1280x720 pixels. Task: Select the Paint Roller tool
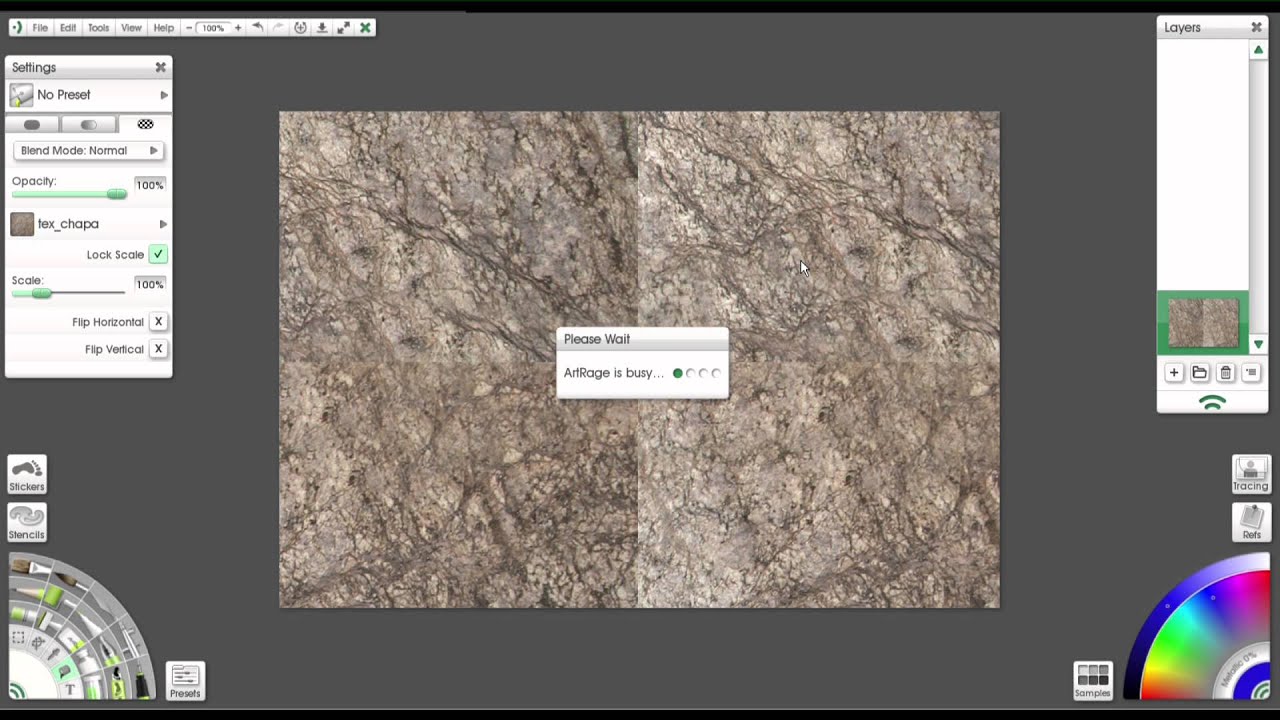(x=48, y=620)
